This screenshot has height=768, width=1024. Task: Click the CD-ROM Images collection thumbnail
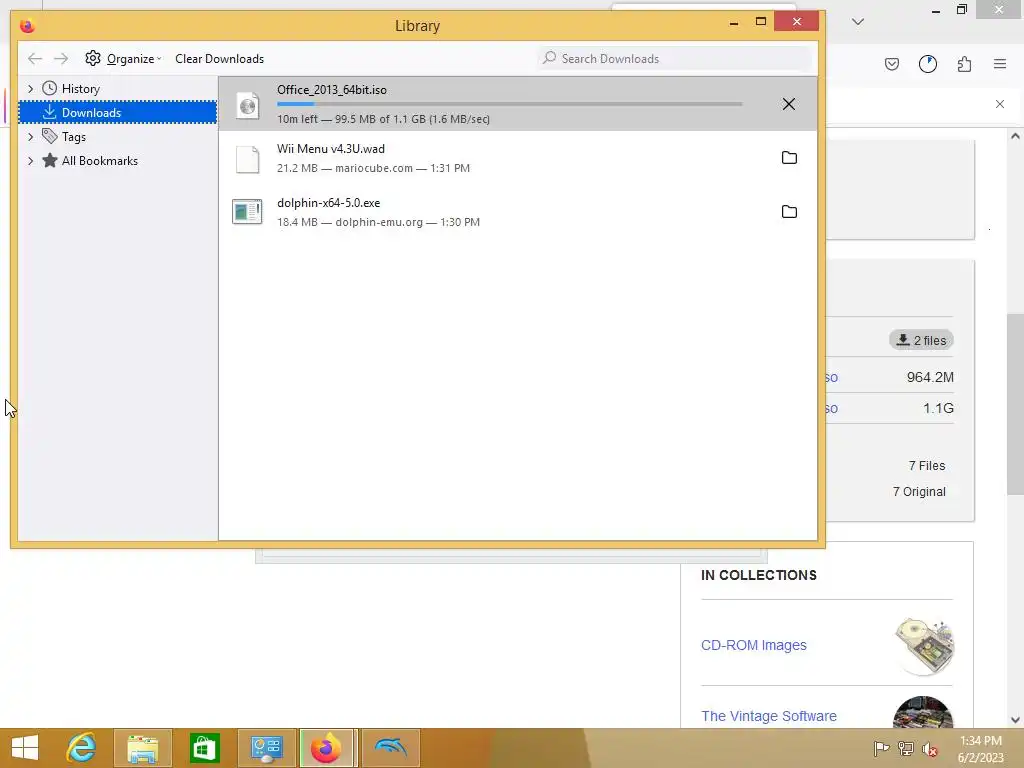(x=924, y=645)
